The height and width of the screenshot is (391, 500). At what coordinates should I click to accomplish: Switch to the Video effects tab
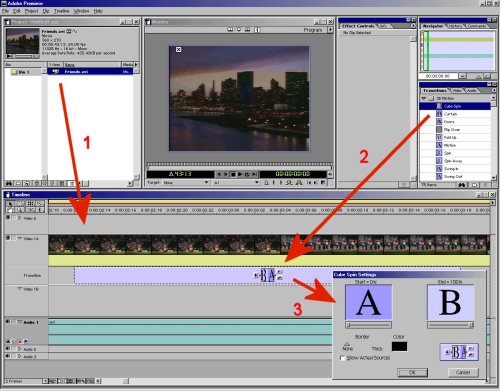point(457,90)
